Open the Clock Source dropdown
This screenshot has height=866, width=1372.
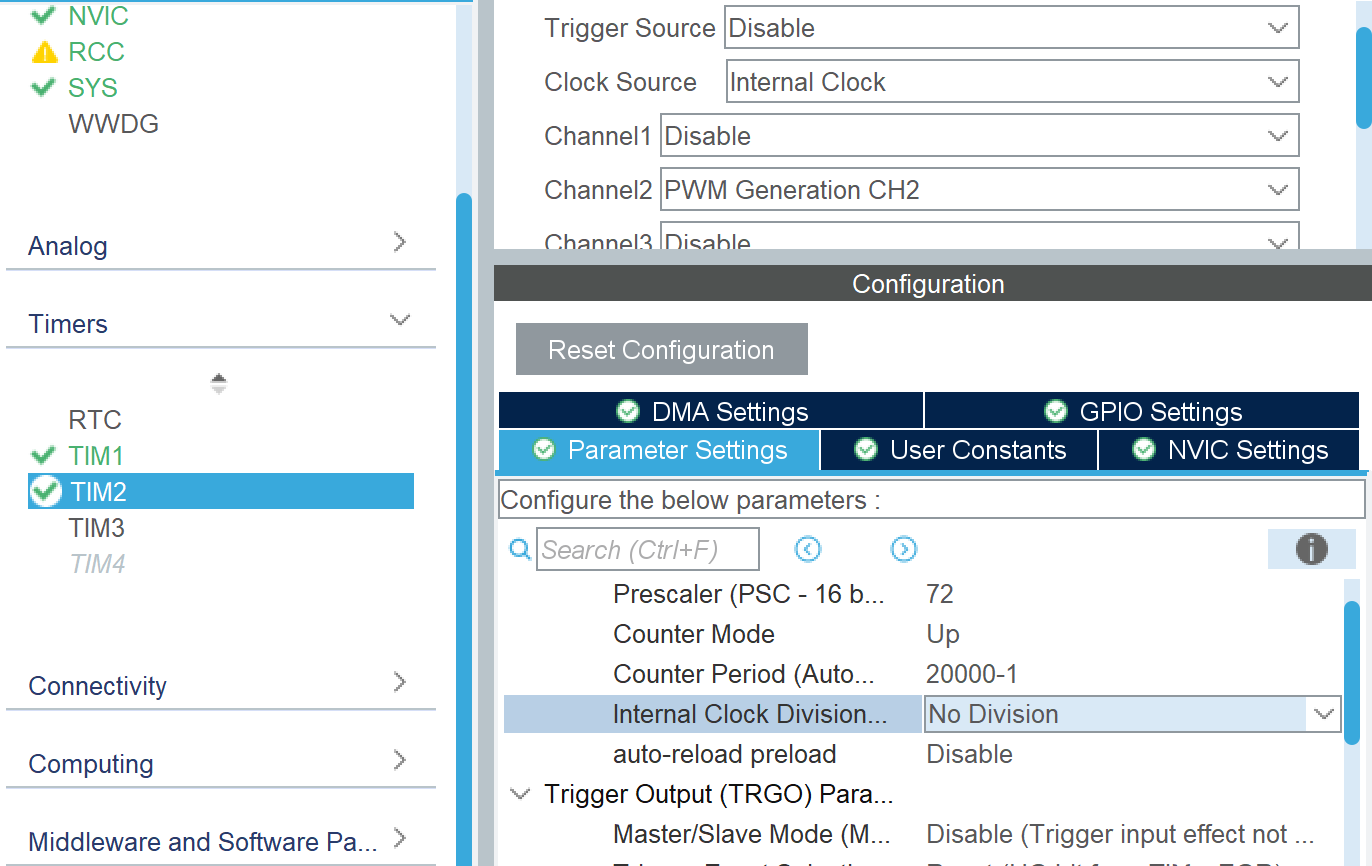[1012, 82]
